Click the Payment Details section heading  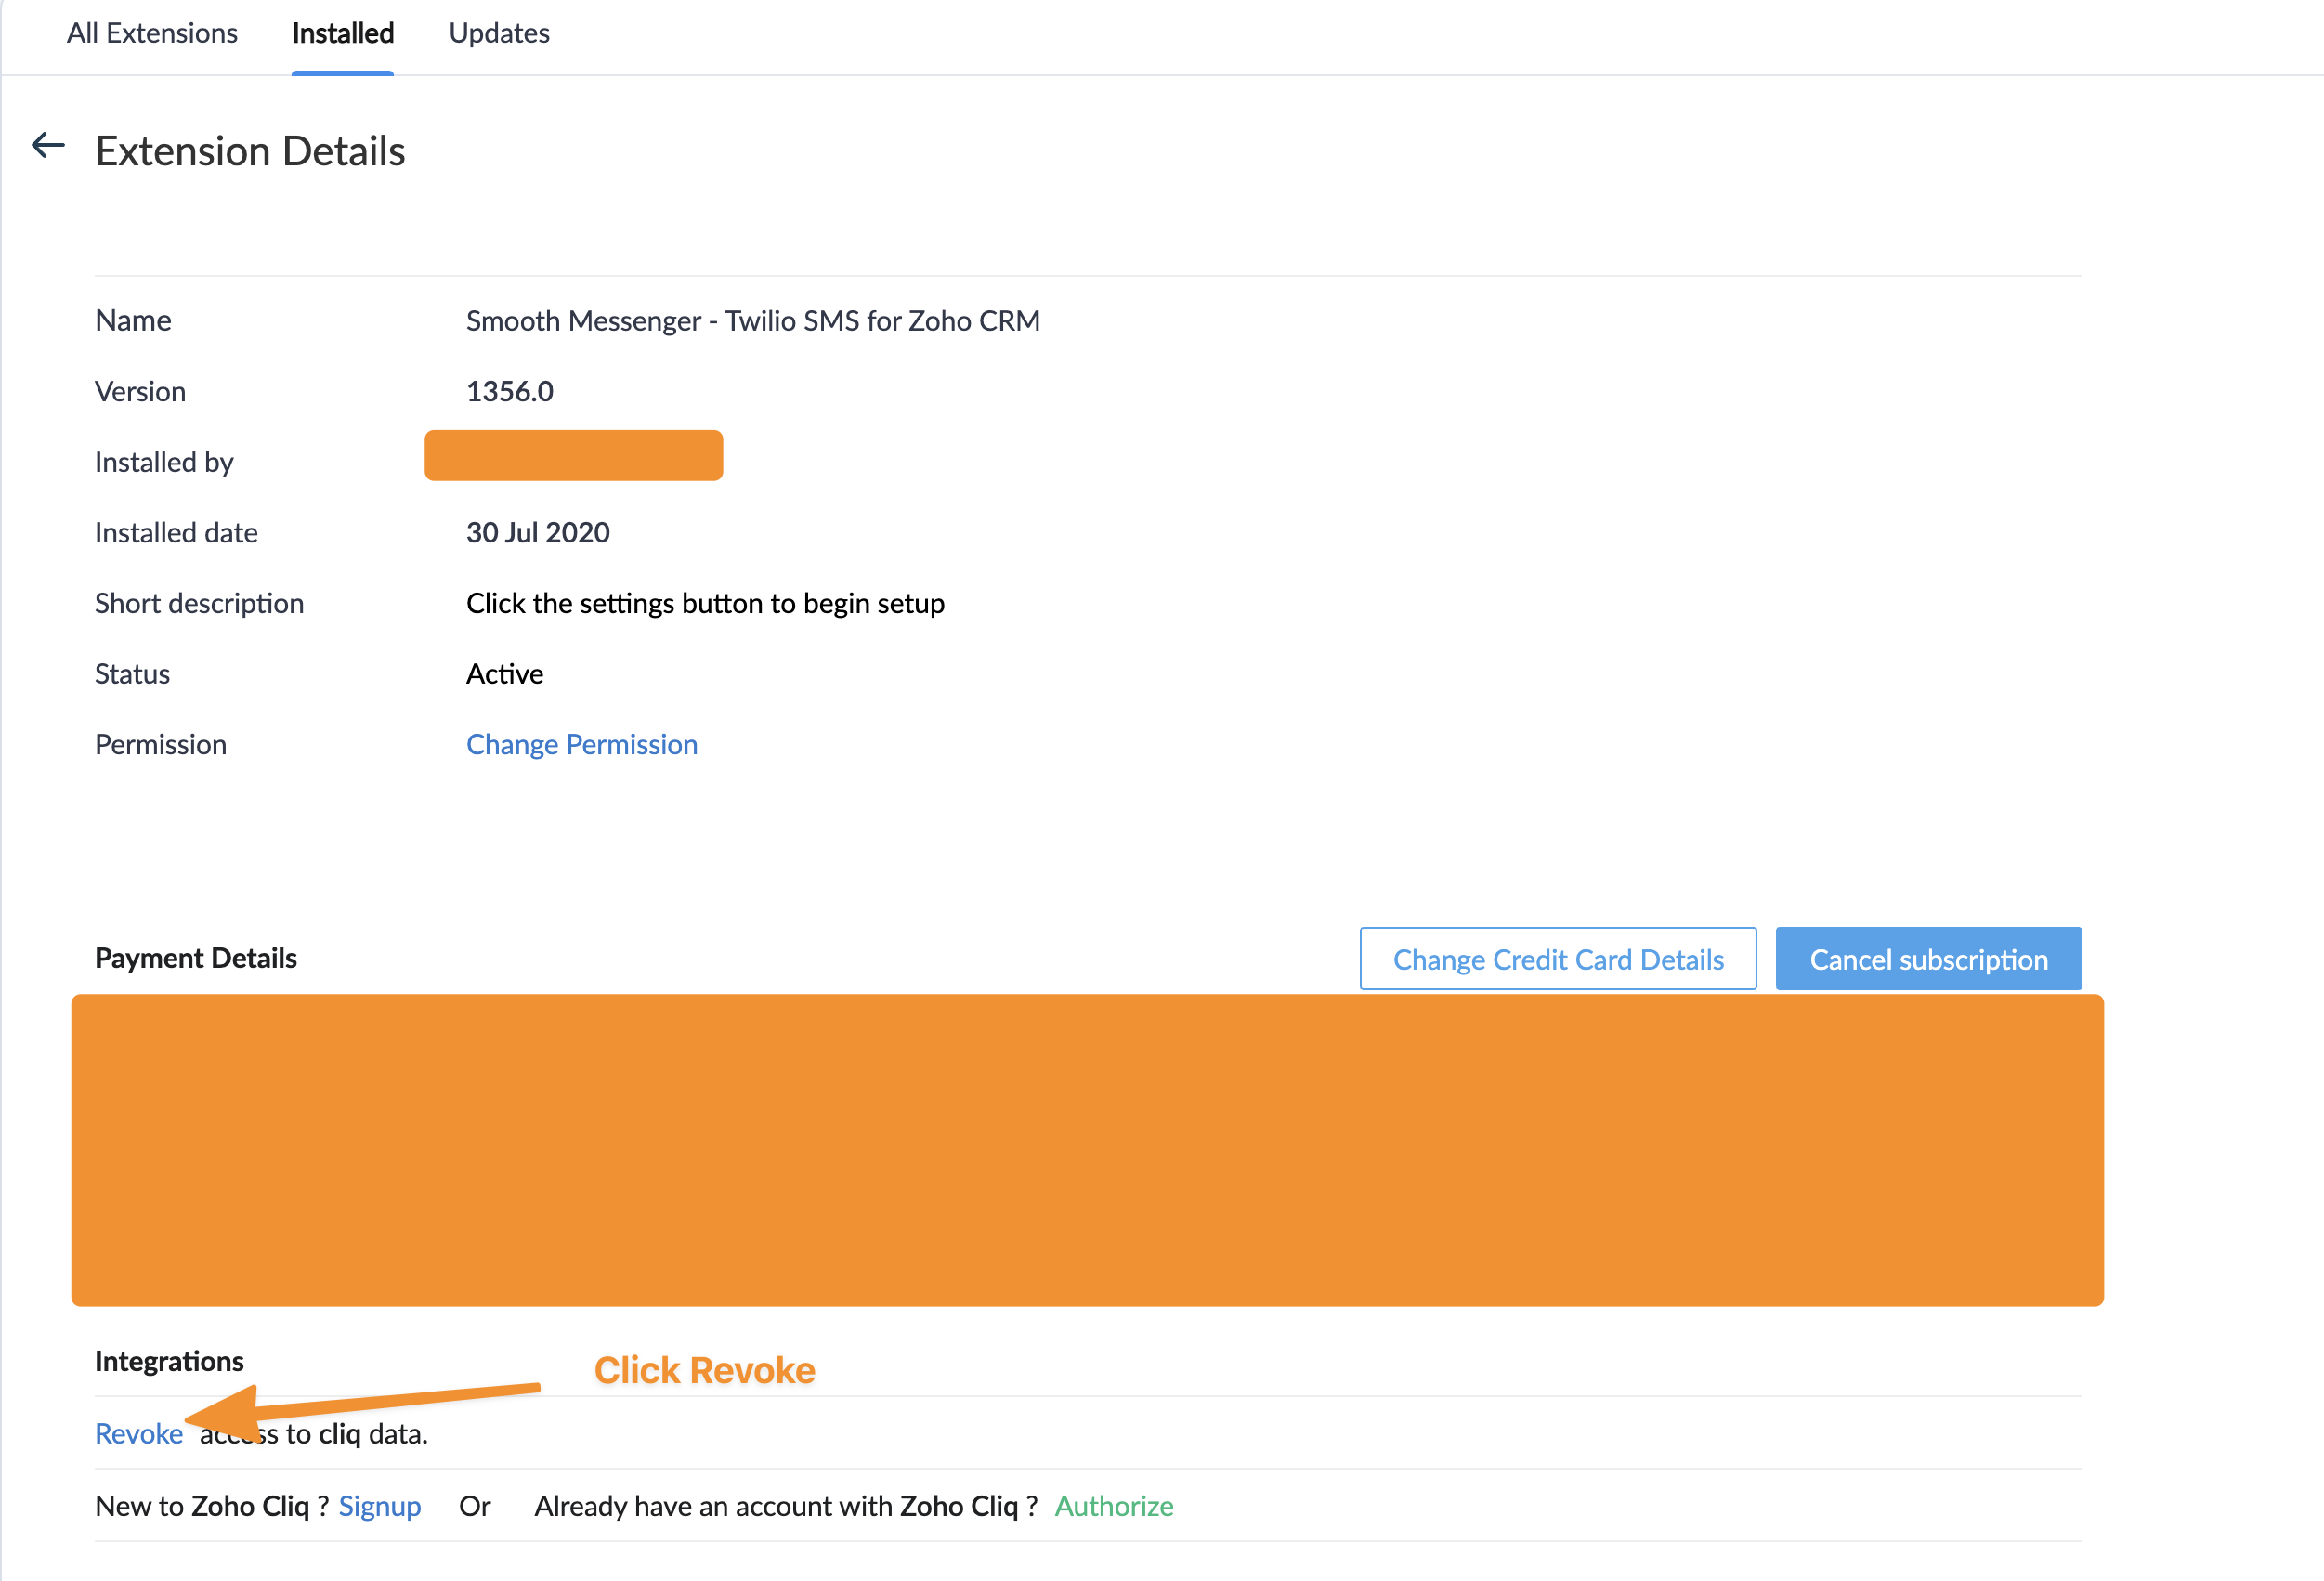click(x=195, y=958)
